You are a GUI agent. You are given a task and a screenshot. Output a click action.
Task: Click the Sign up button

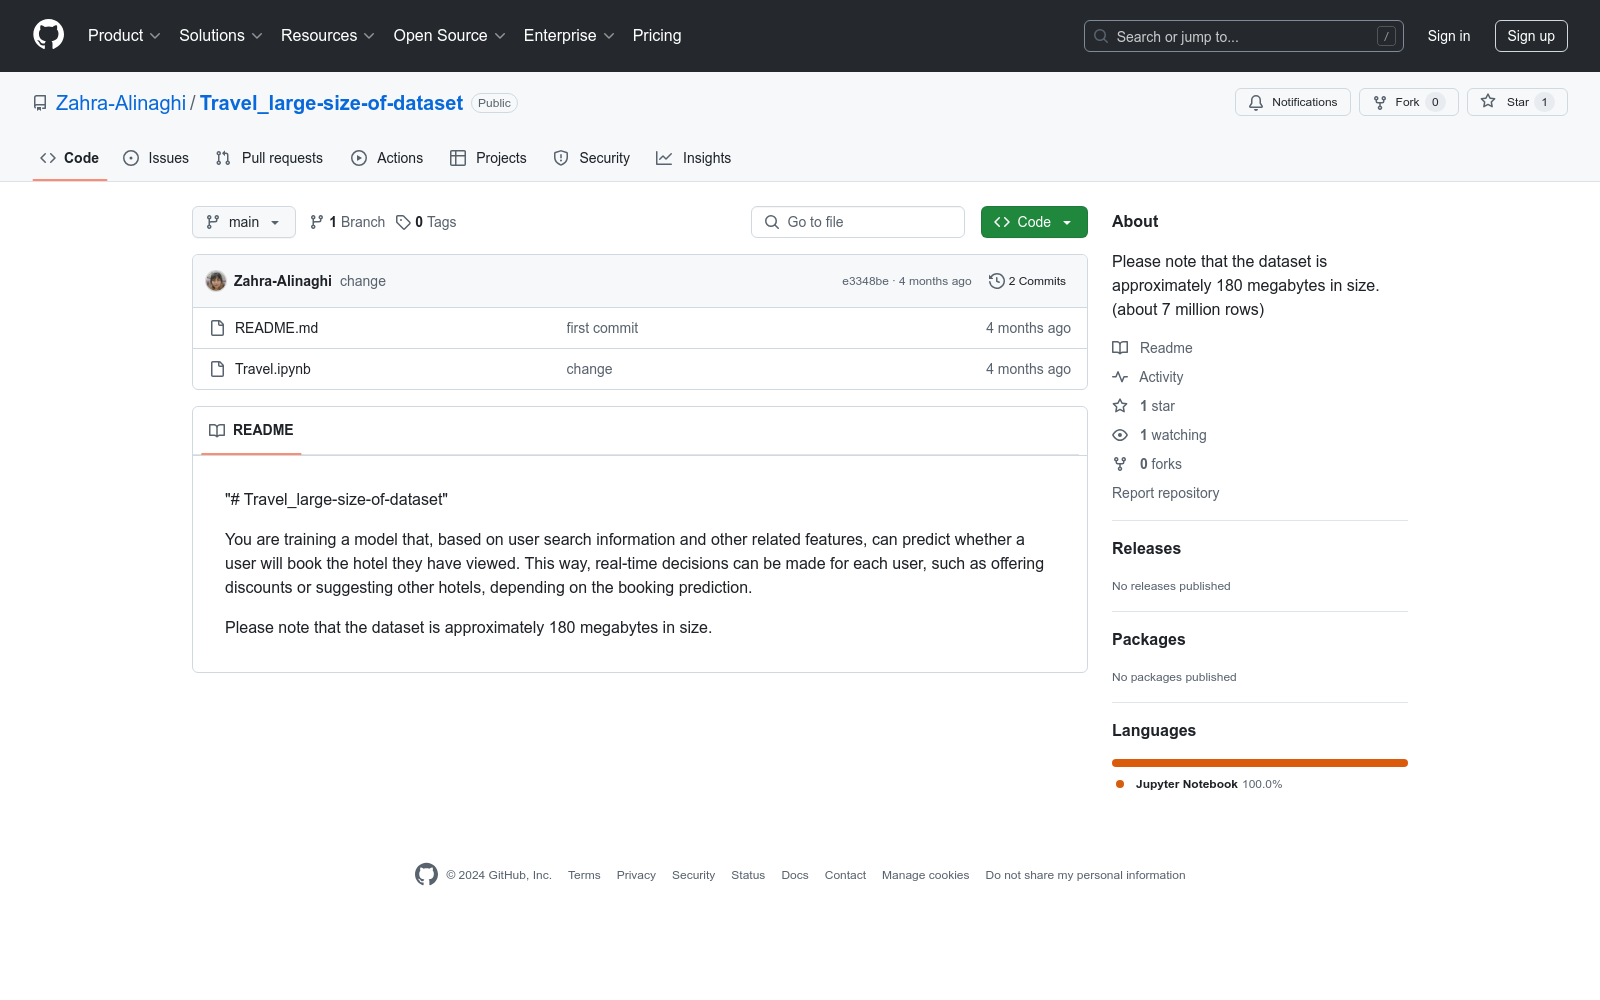[x=1531, y=36]
